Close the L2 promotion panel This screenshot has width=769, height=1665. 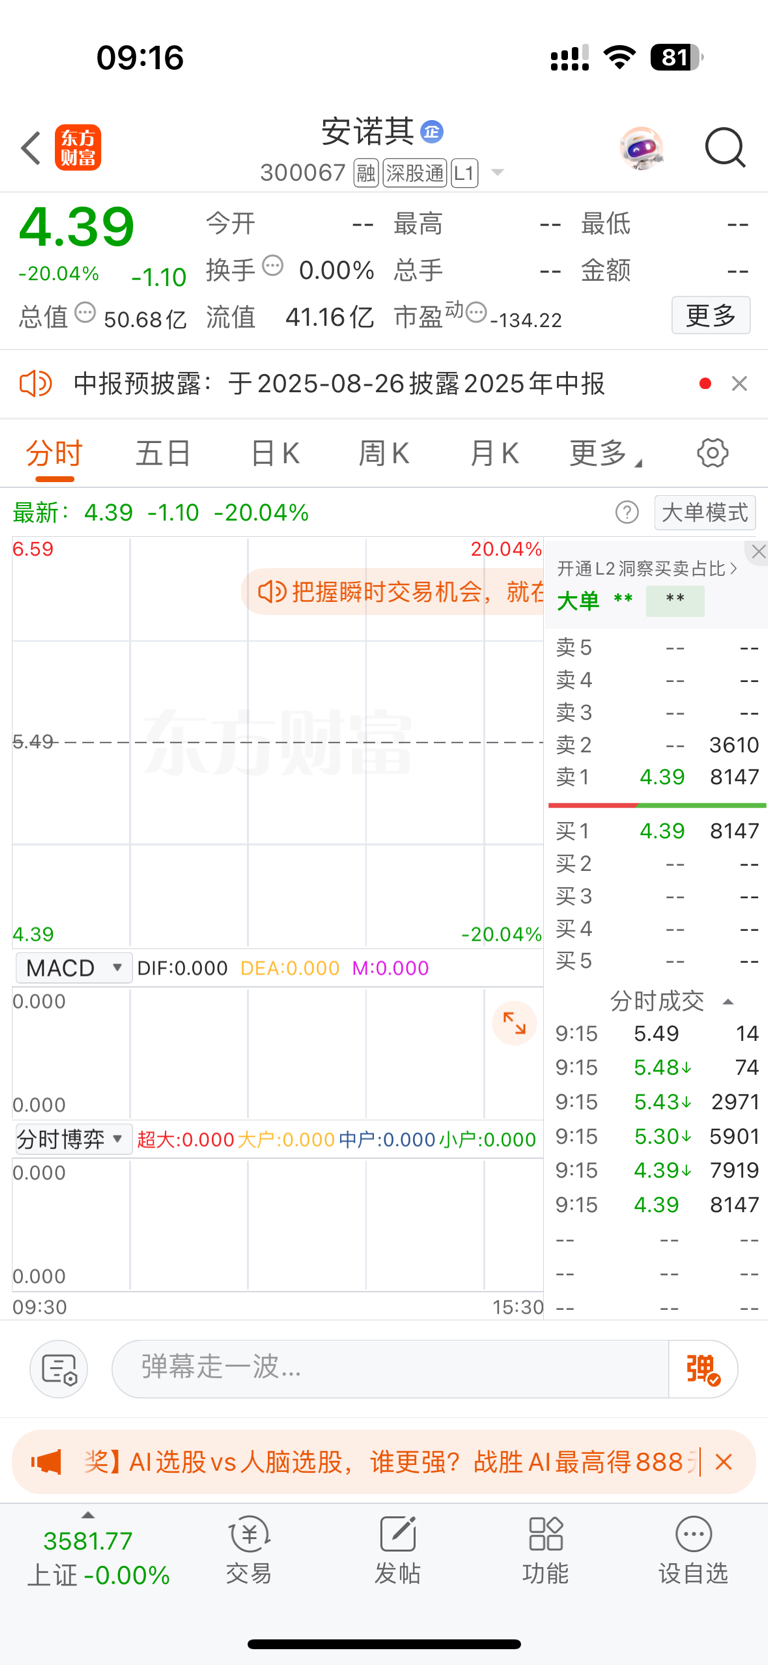(x=758, y=552)
